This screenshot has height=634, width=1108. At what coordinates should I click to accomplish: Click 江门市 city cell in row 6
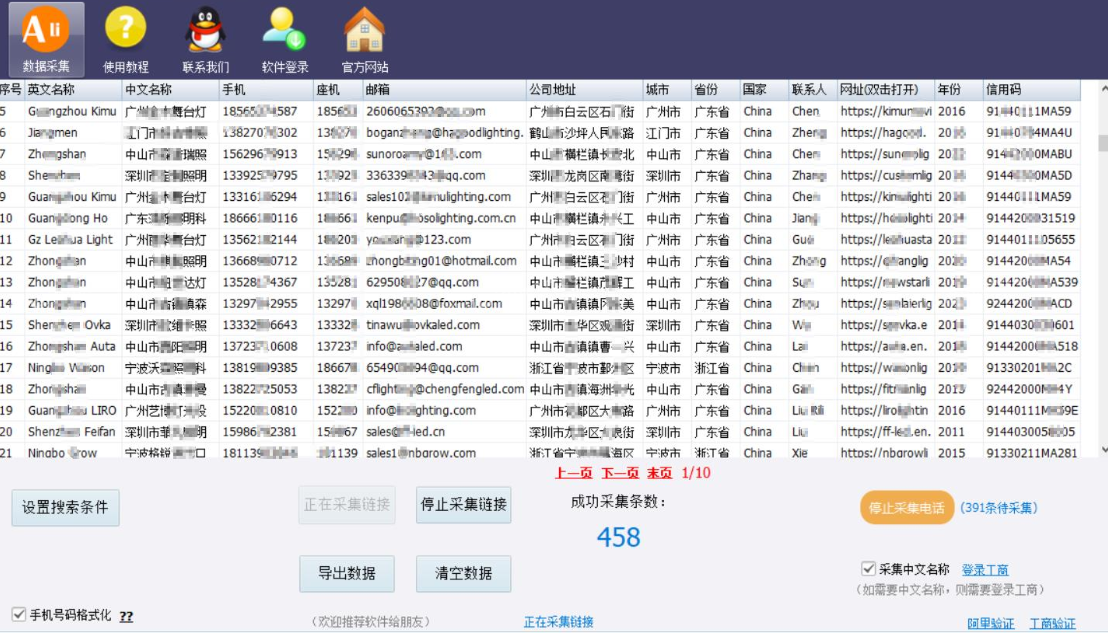pos(664,133)
